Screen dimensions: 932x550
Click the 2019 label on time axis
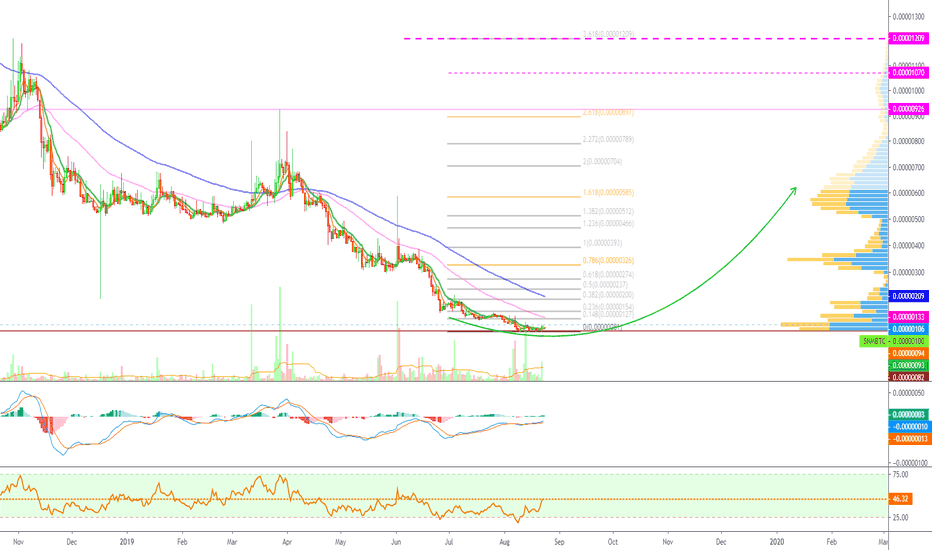tap(127, 542)
